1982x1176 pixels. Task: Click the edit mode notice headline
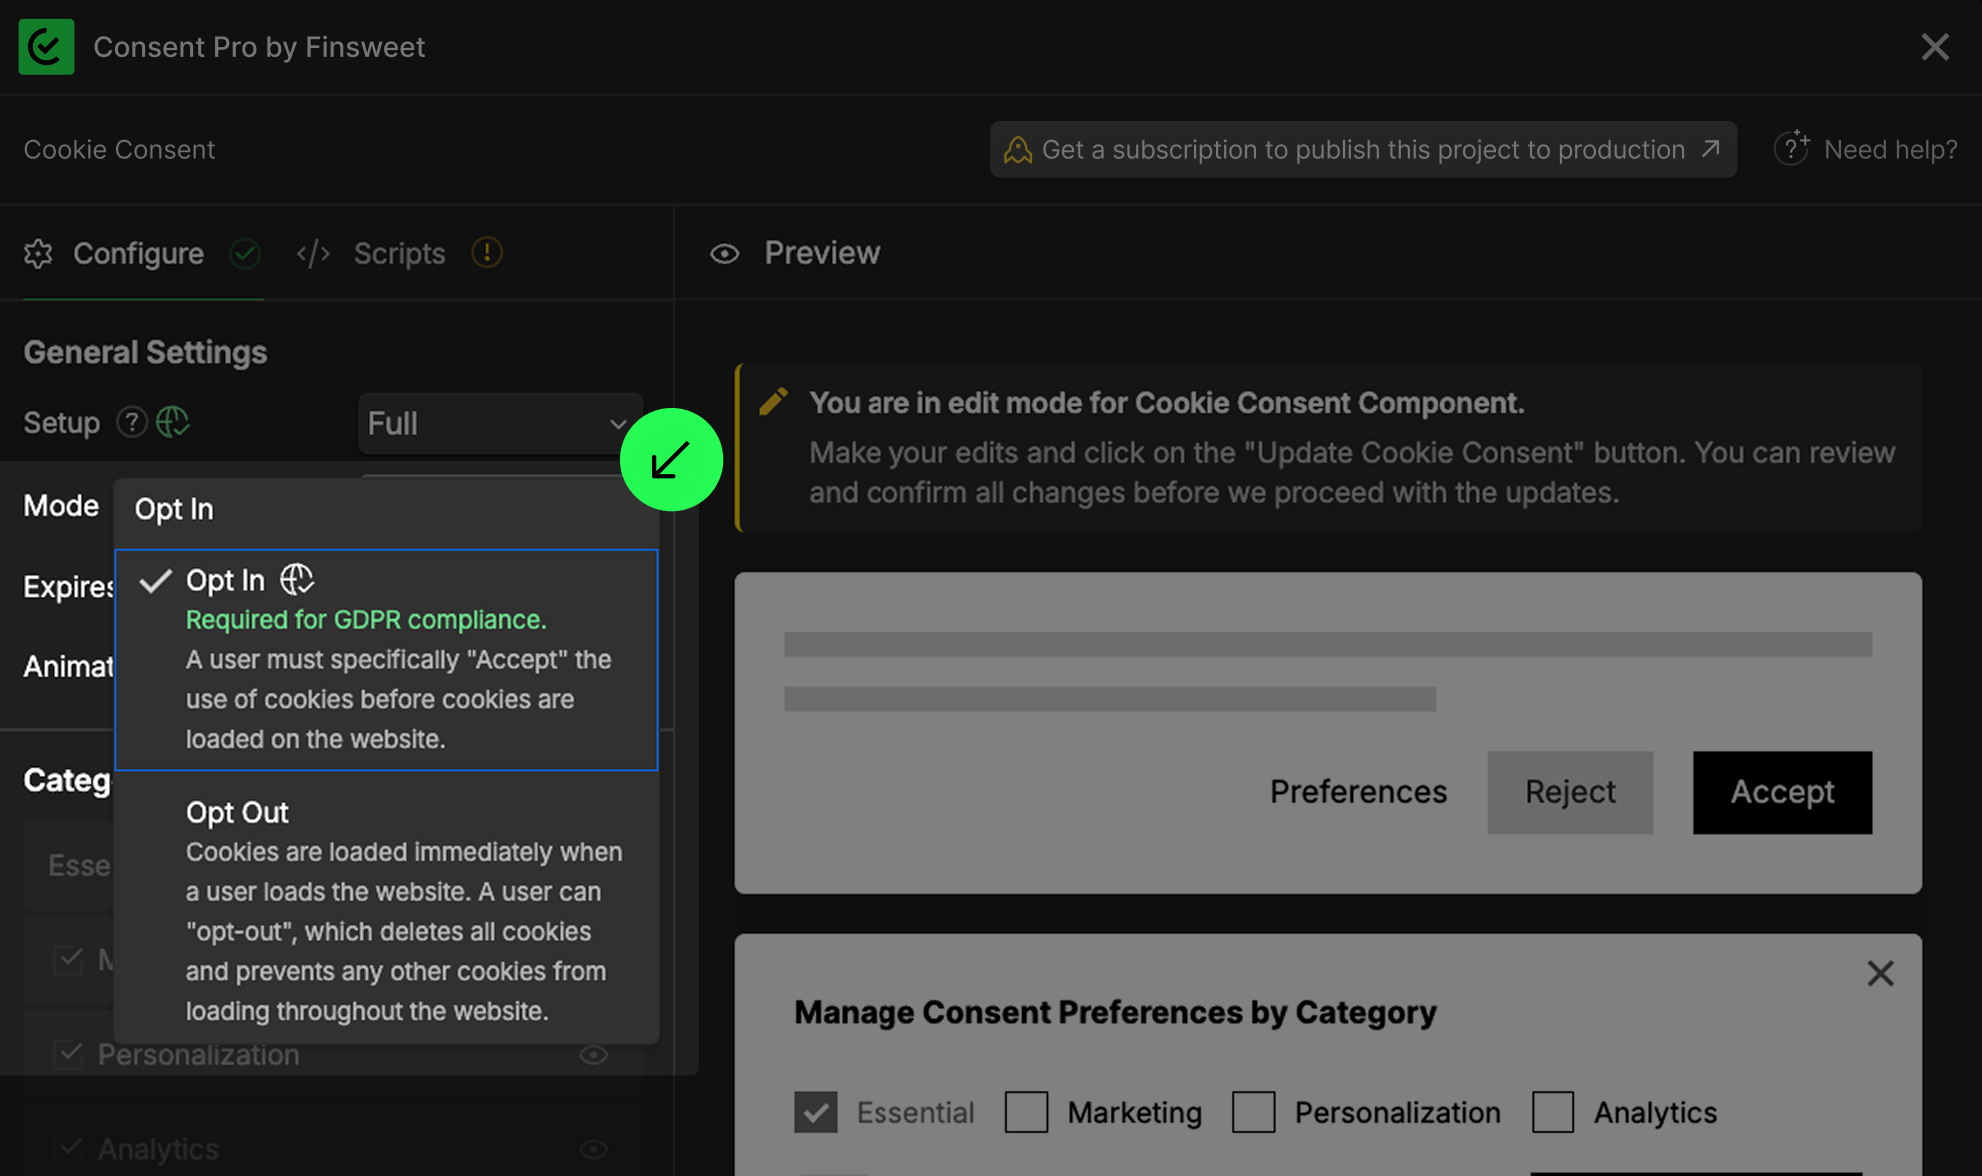(1166, 403)
